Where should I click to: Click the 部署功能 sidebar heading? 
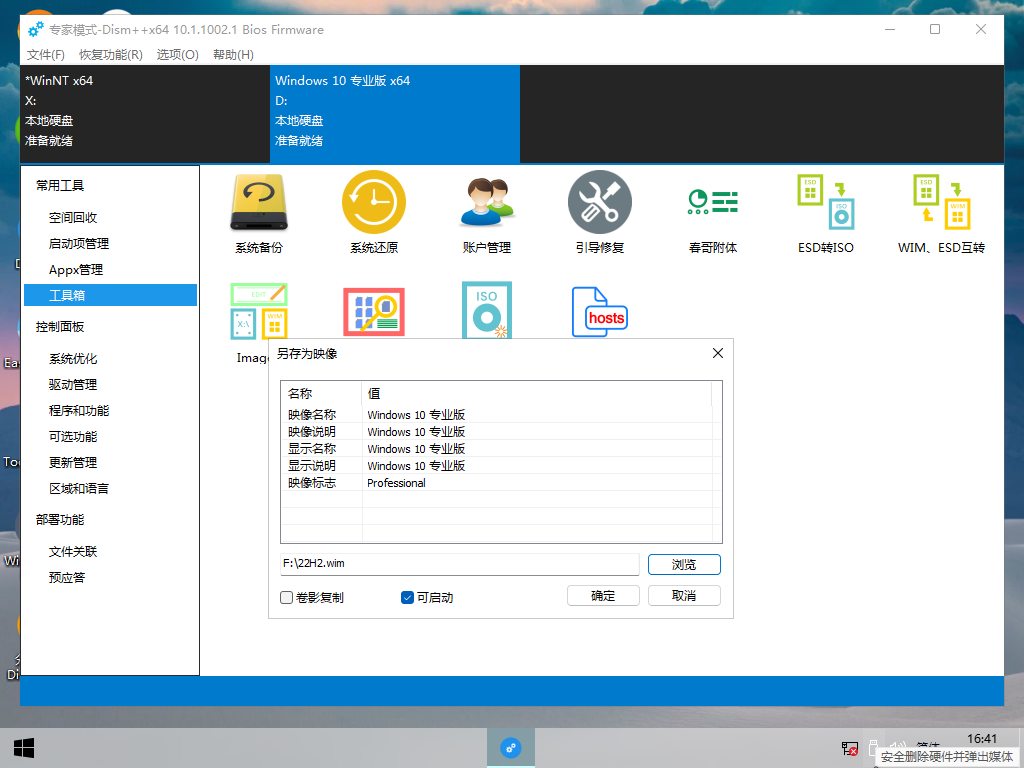point(60,520)
